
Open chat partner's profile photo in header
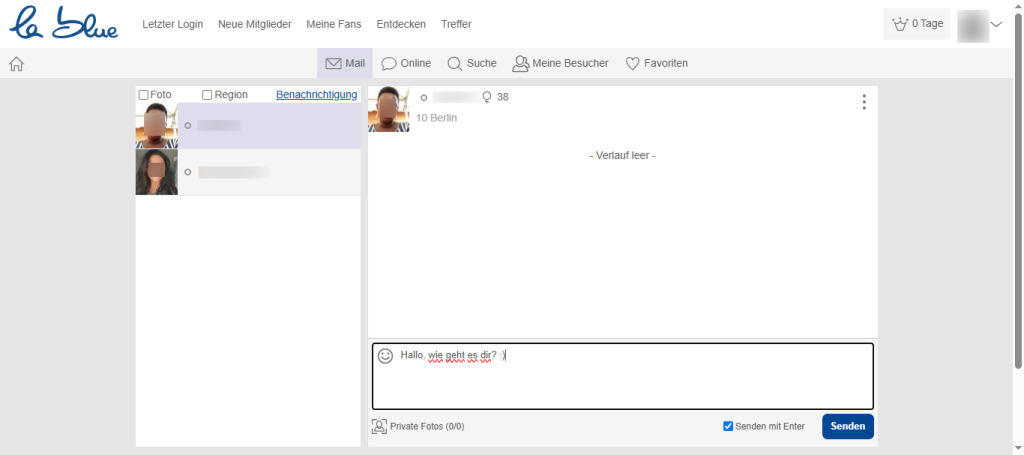(389, 110)
